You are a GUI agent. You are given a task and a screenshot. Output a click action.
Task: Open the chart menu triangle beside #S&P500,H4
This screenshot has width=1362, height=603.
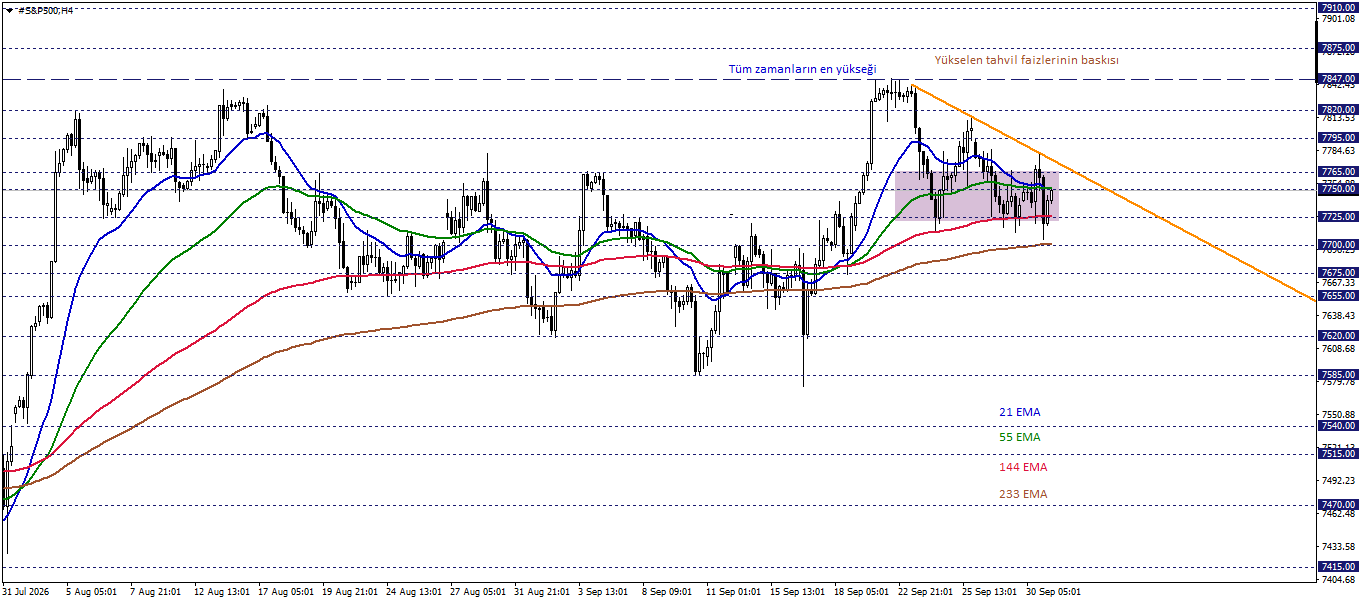pyautogui.click(x=10, y=10)
